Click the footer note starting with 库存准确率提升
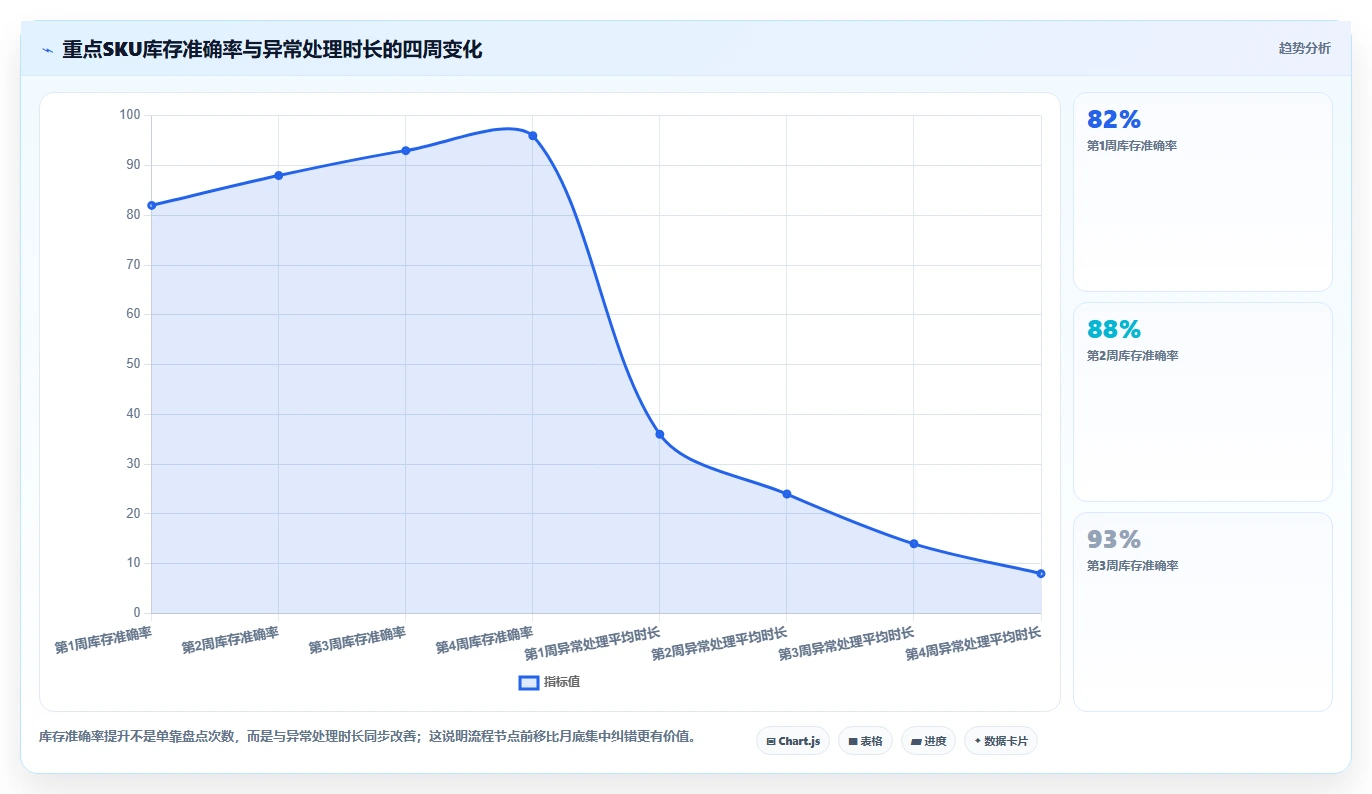This screenshot has height=794, width=1372. [x=367, y=737]
